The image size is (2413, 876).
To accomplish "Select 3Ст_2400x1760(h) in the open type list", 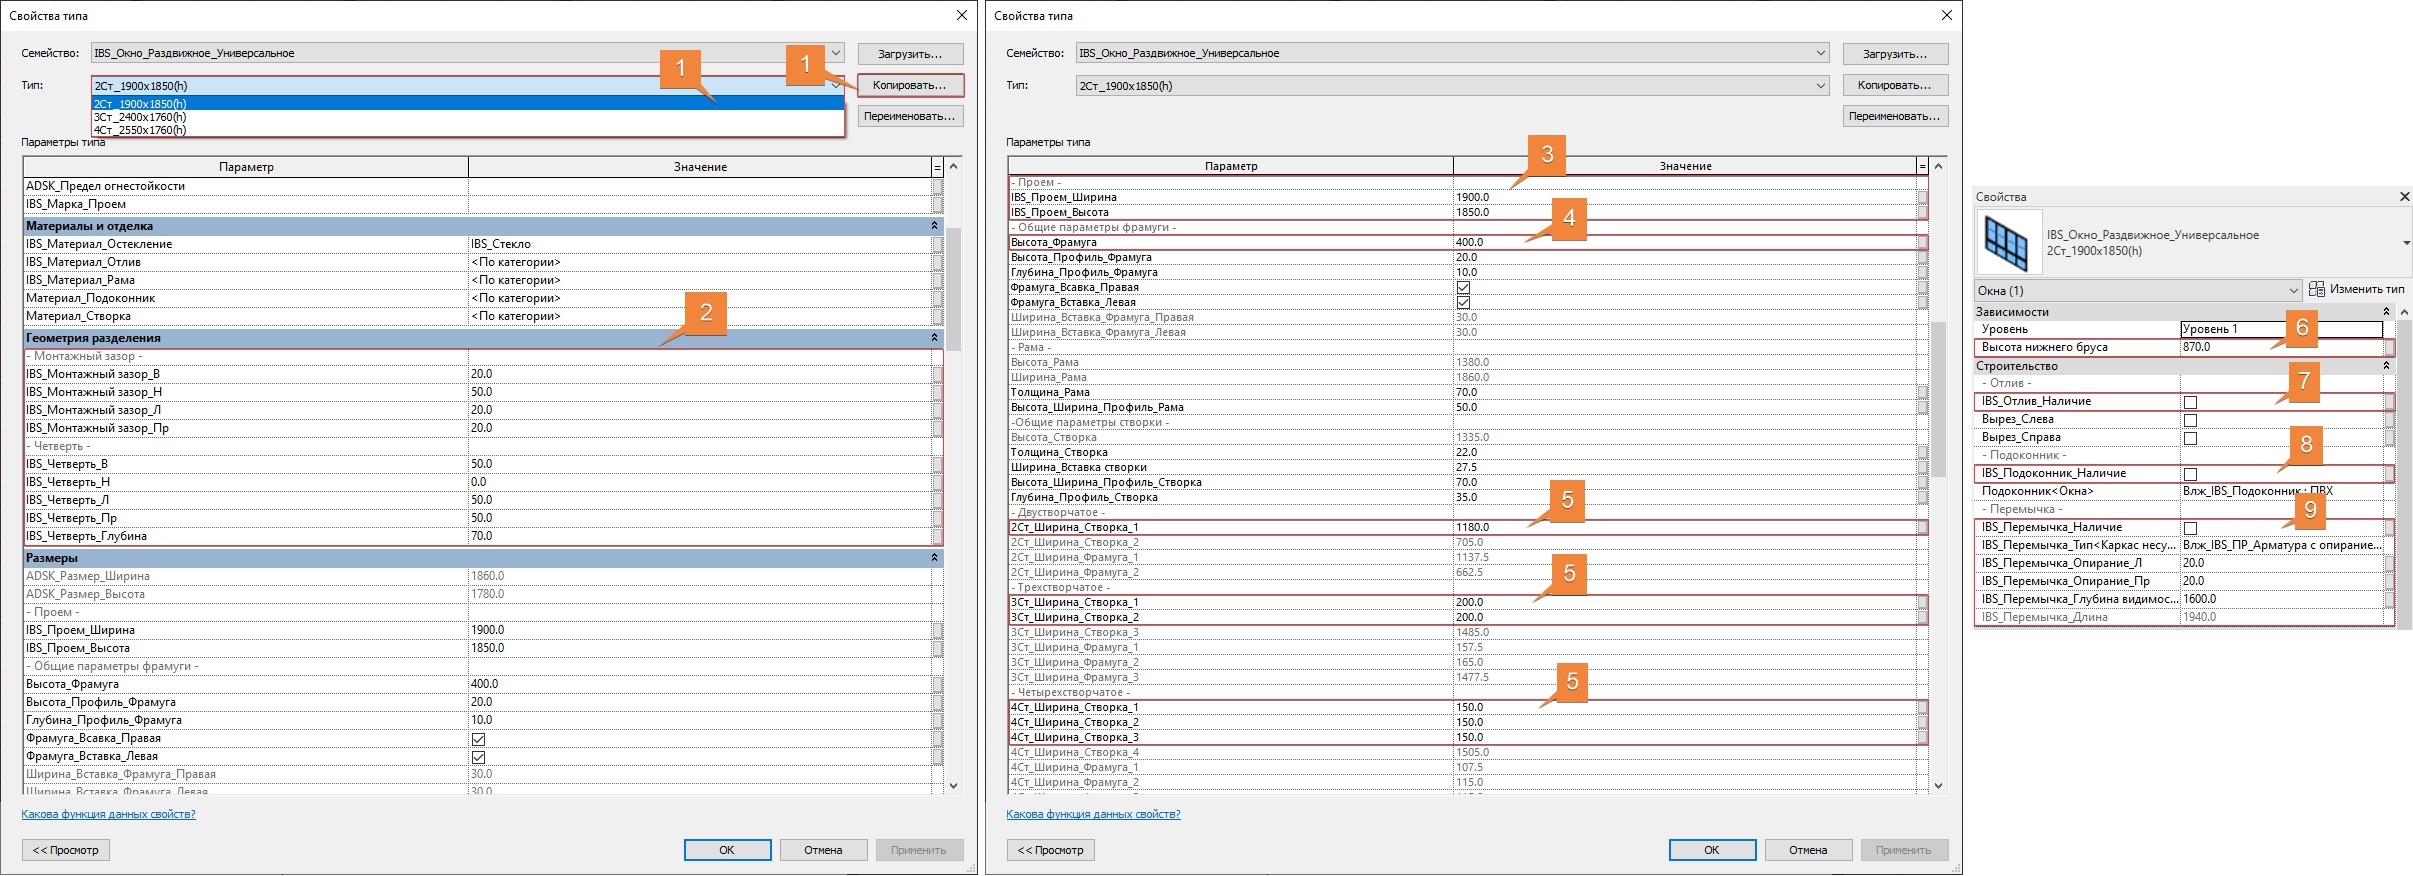I will click(468, 117).
